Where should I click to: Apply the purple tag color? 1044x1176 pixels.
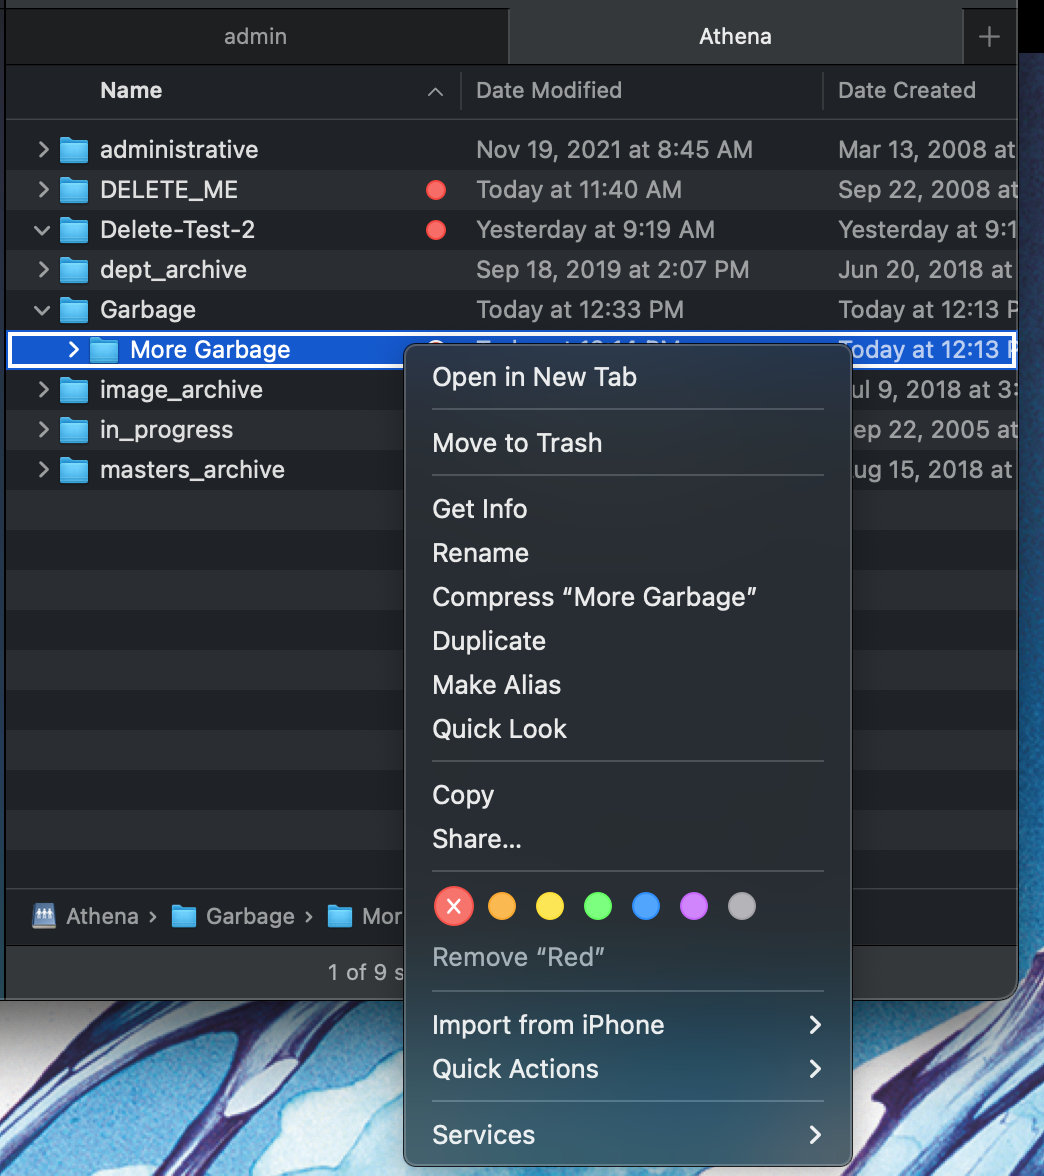coord(694,906)
